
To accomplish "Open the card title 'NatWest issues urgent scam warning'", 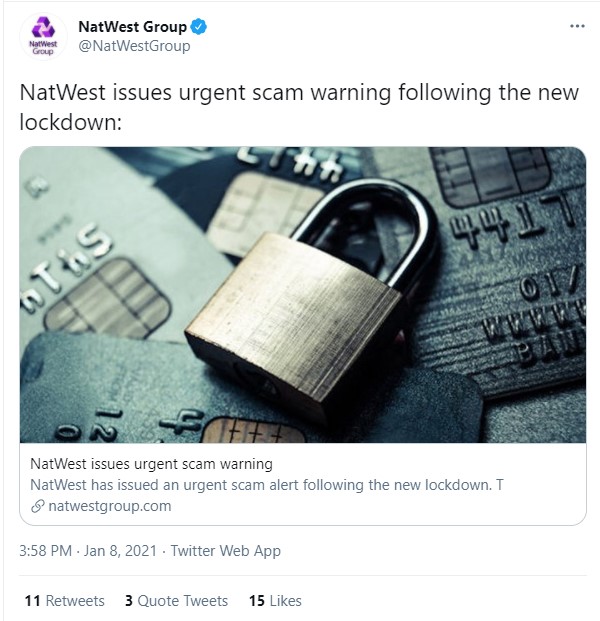I will tap(151, 464).
